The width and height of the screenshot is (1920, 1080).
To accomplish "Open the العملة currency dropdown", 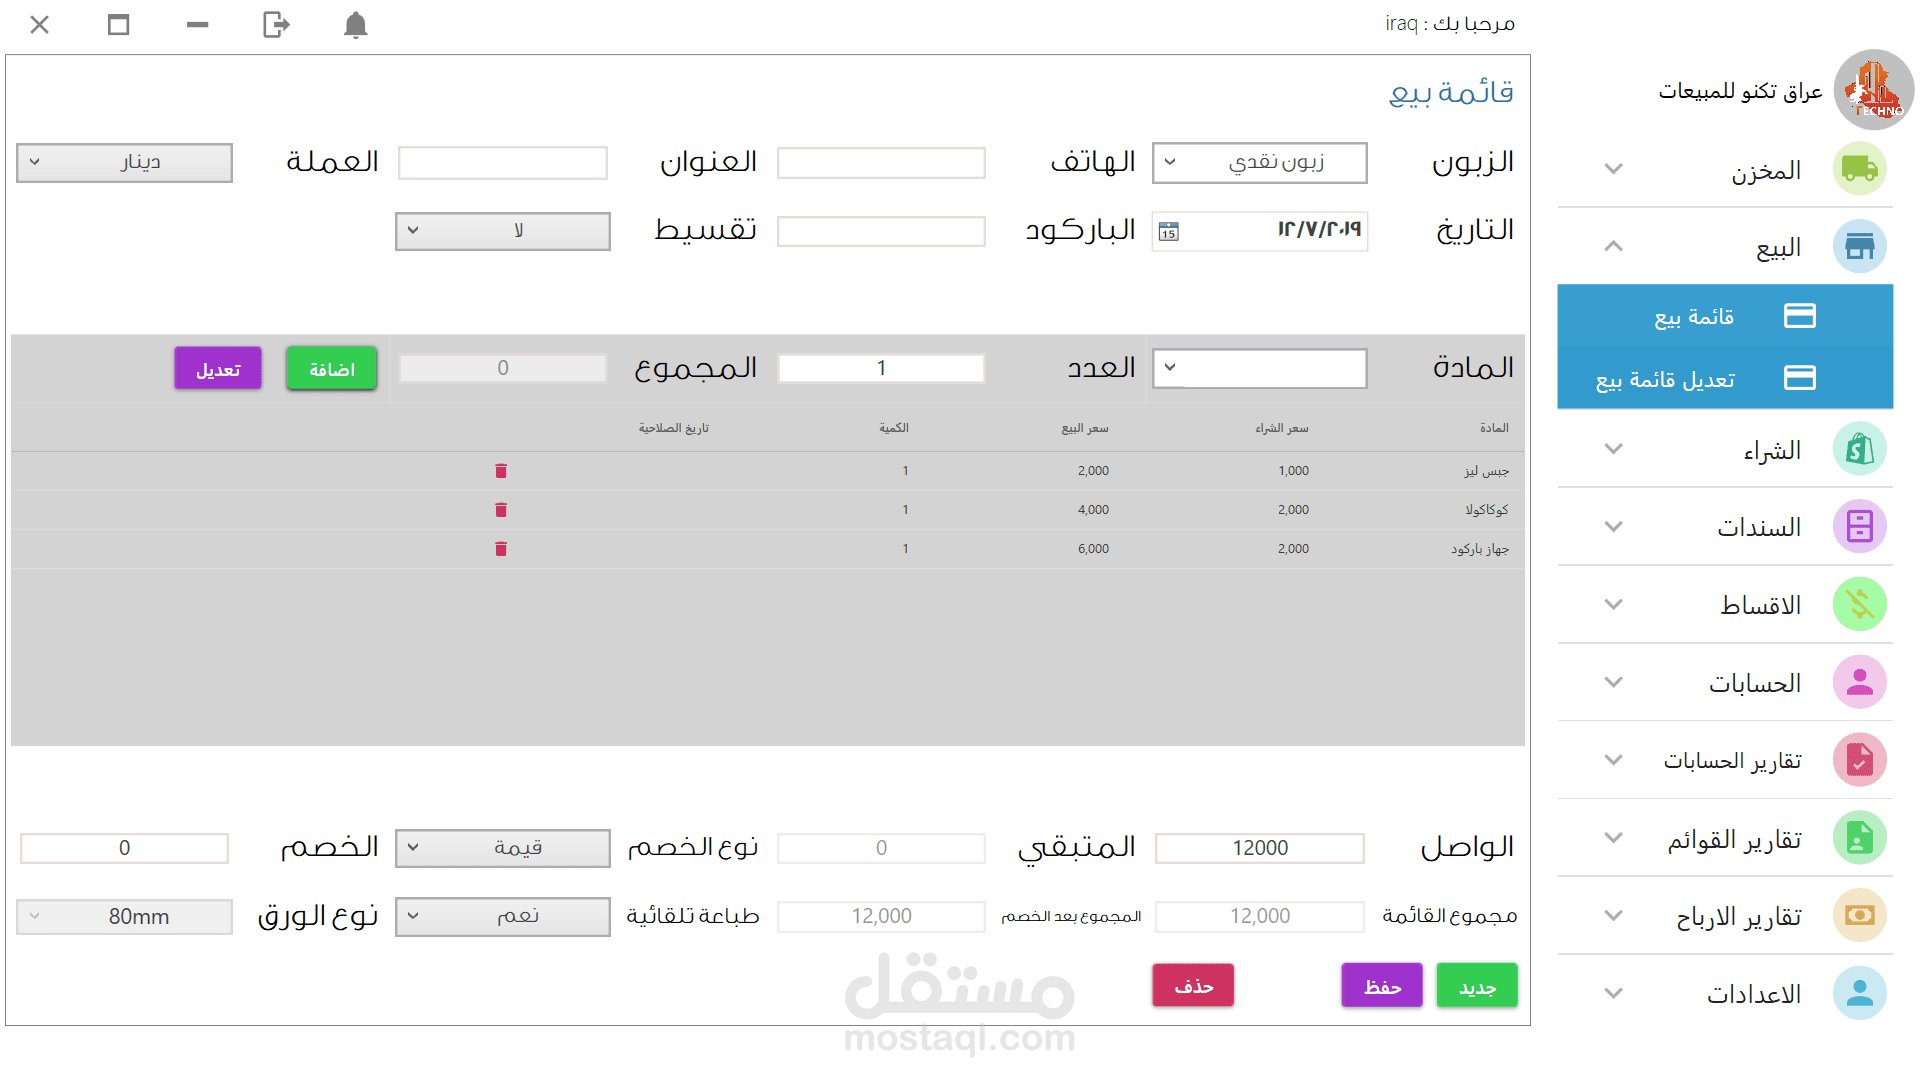I will point(124,163).
